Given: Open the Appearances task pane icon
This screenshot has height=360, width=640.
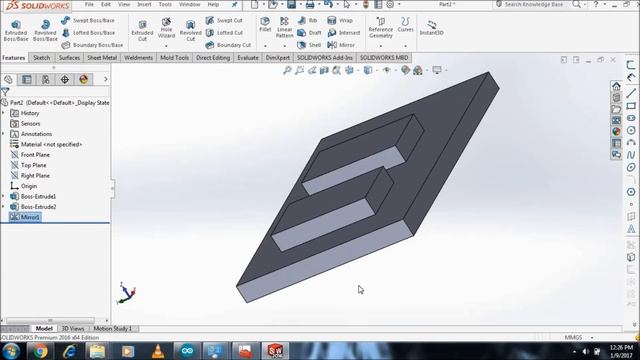Looking at the screenshot, I should point(616,131).
